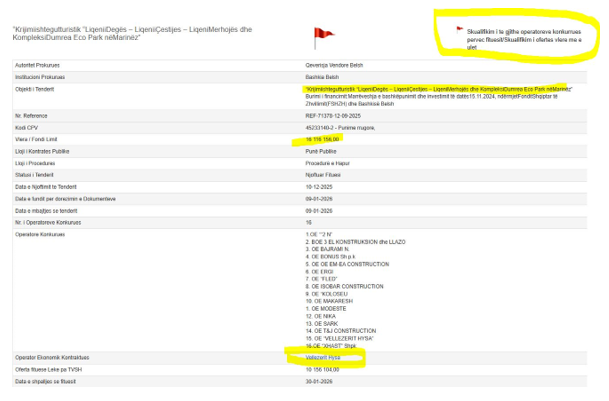
Task: Click the Bashkia Belsh institution value
Action: 324,76
